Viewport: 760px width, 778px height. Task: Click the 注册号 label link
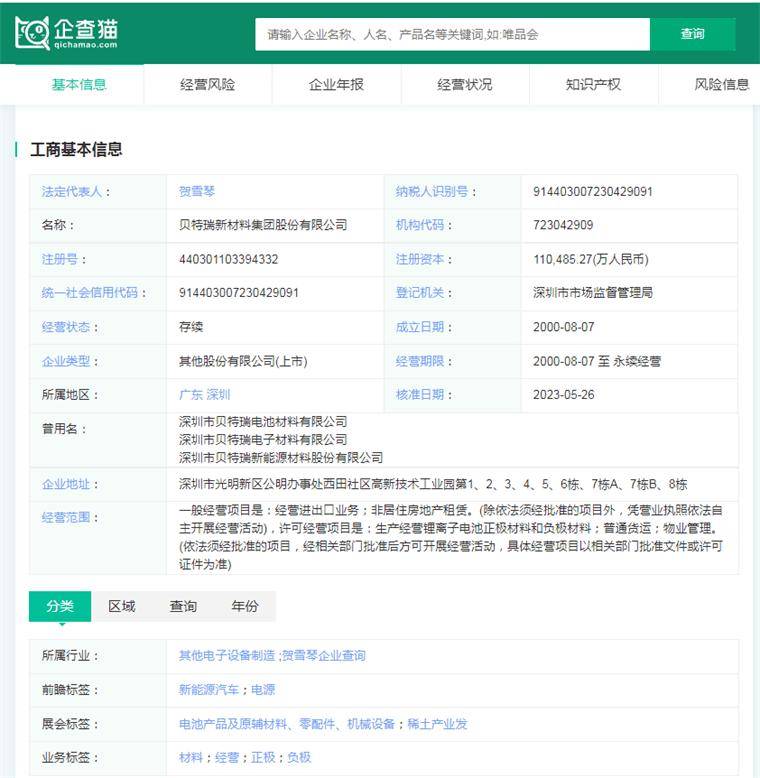[60, 259]
